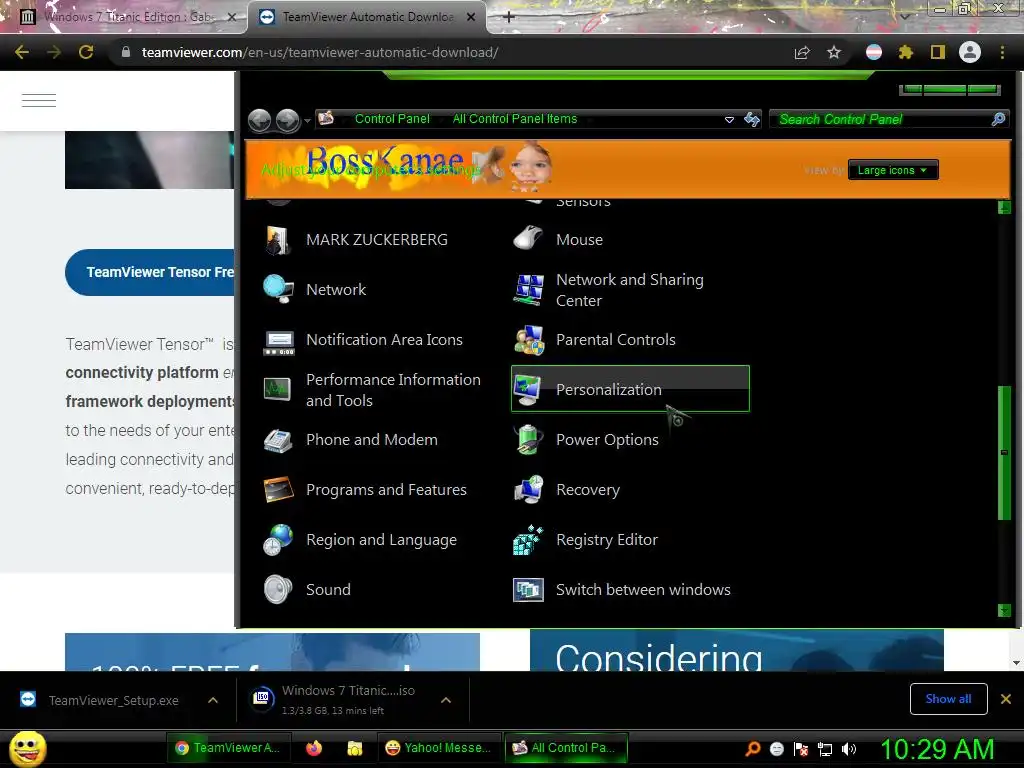Viewport: 1024px width, 768px height.
Task: Open Chrome side panel icon
Action: (x=938, y=52)
